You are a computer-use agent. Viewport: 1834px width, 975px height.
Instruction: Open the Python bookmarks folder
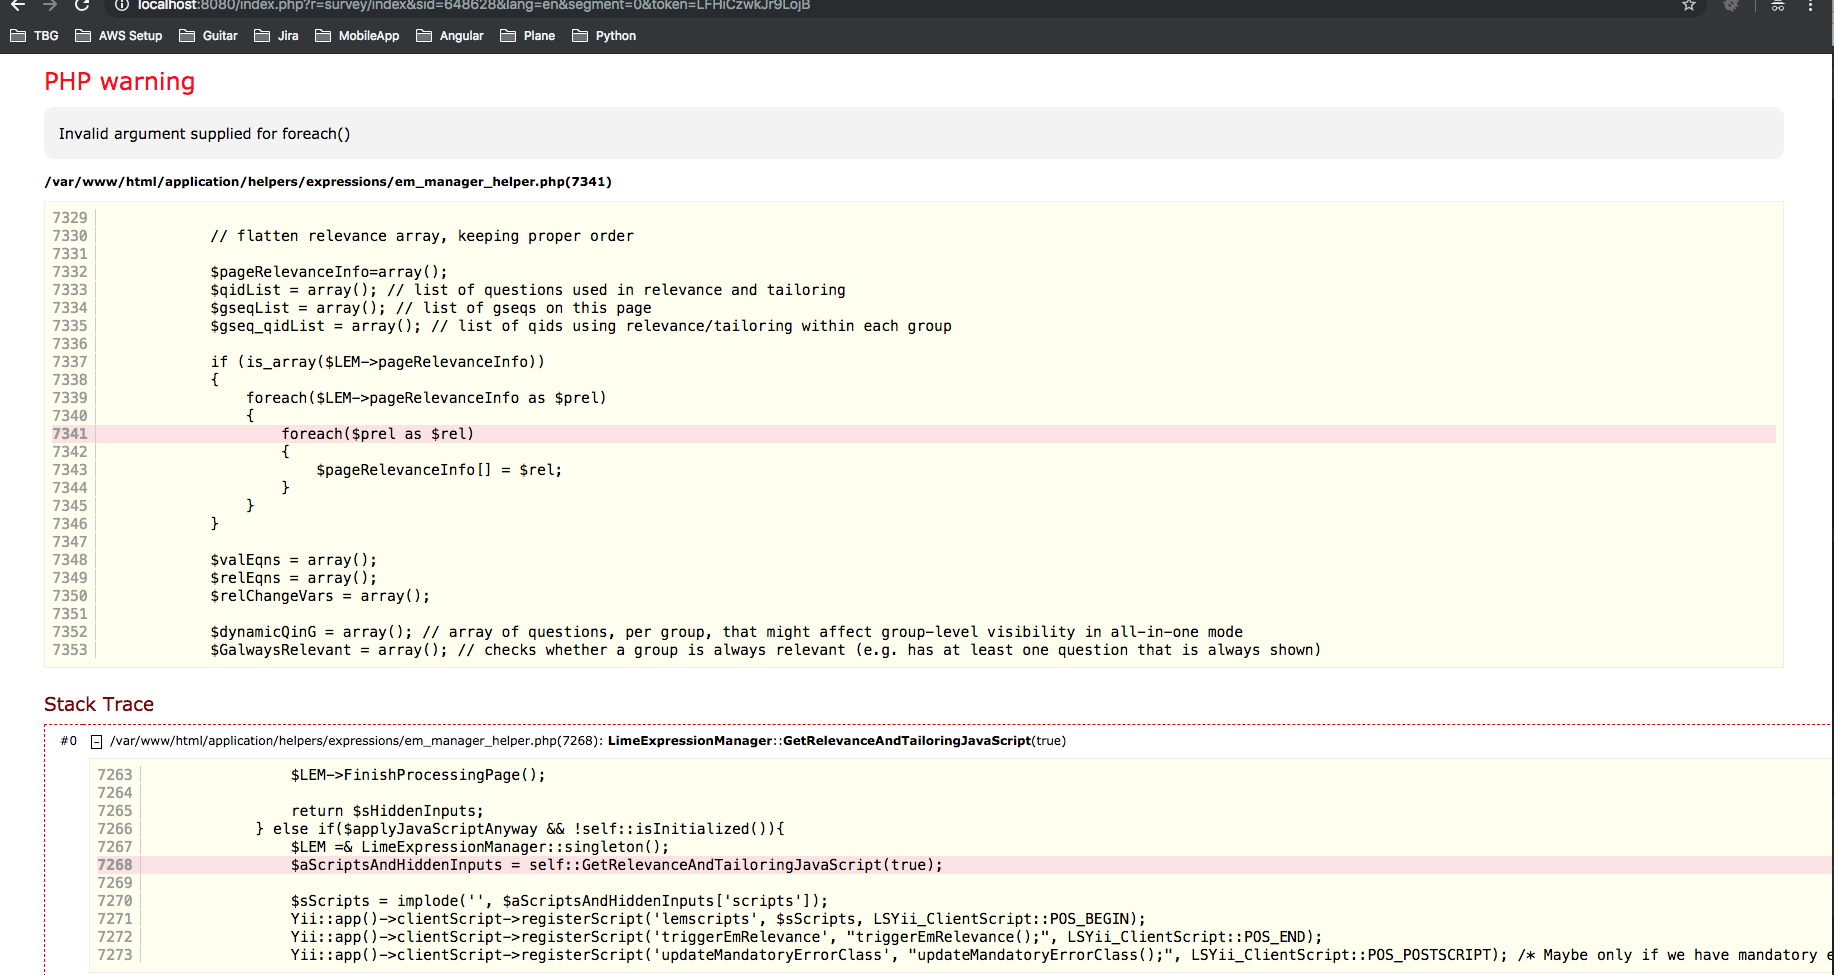604,36
